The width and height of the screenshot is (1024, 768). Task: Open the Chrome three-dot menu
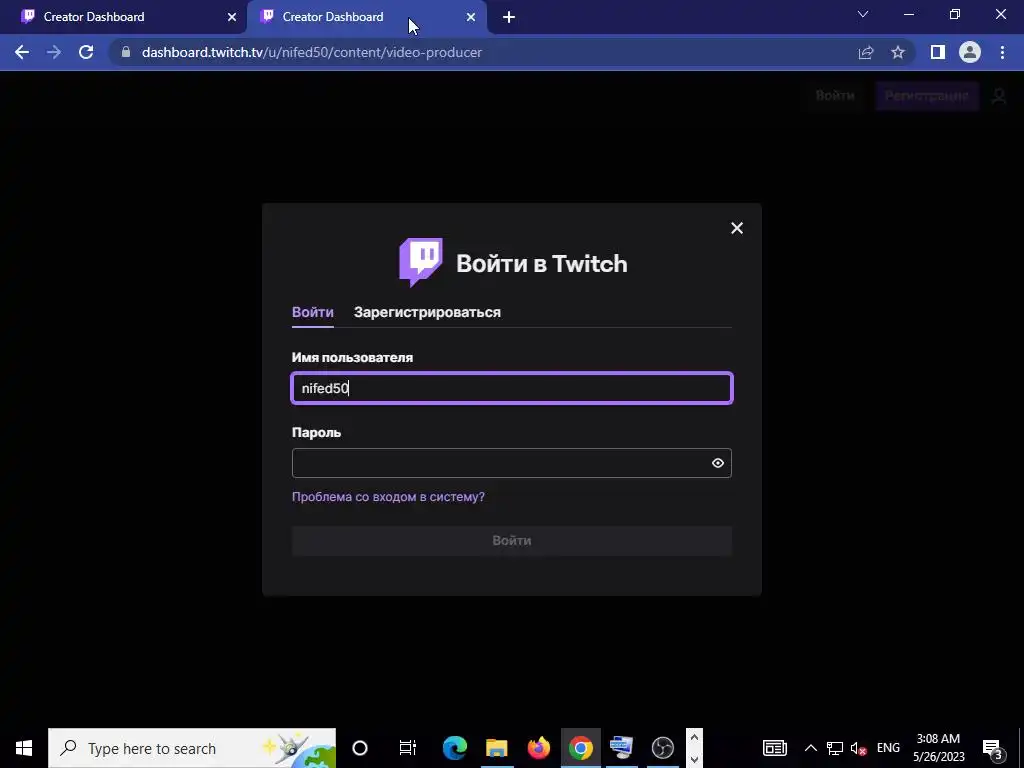click(x=1002, y=52)
